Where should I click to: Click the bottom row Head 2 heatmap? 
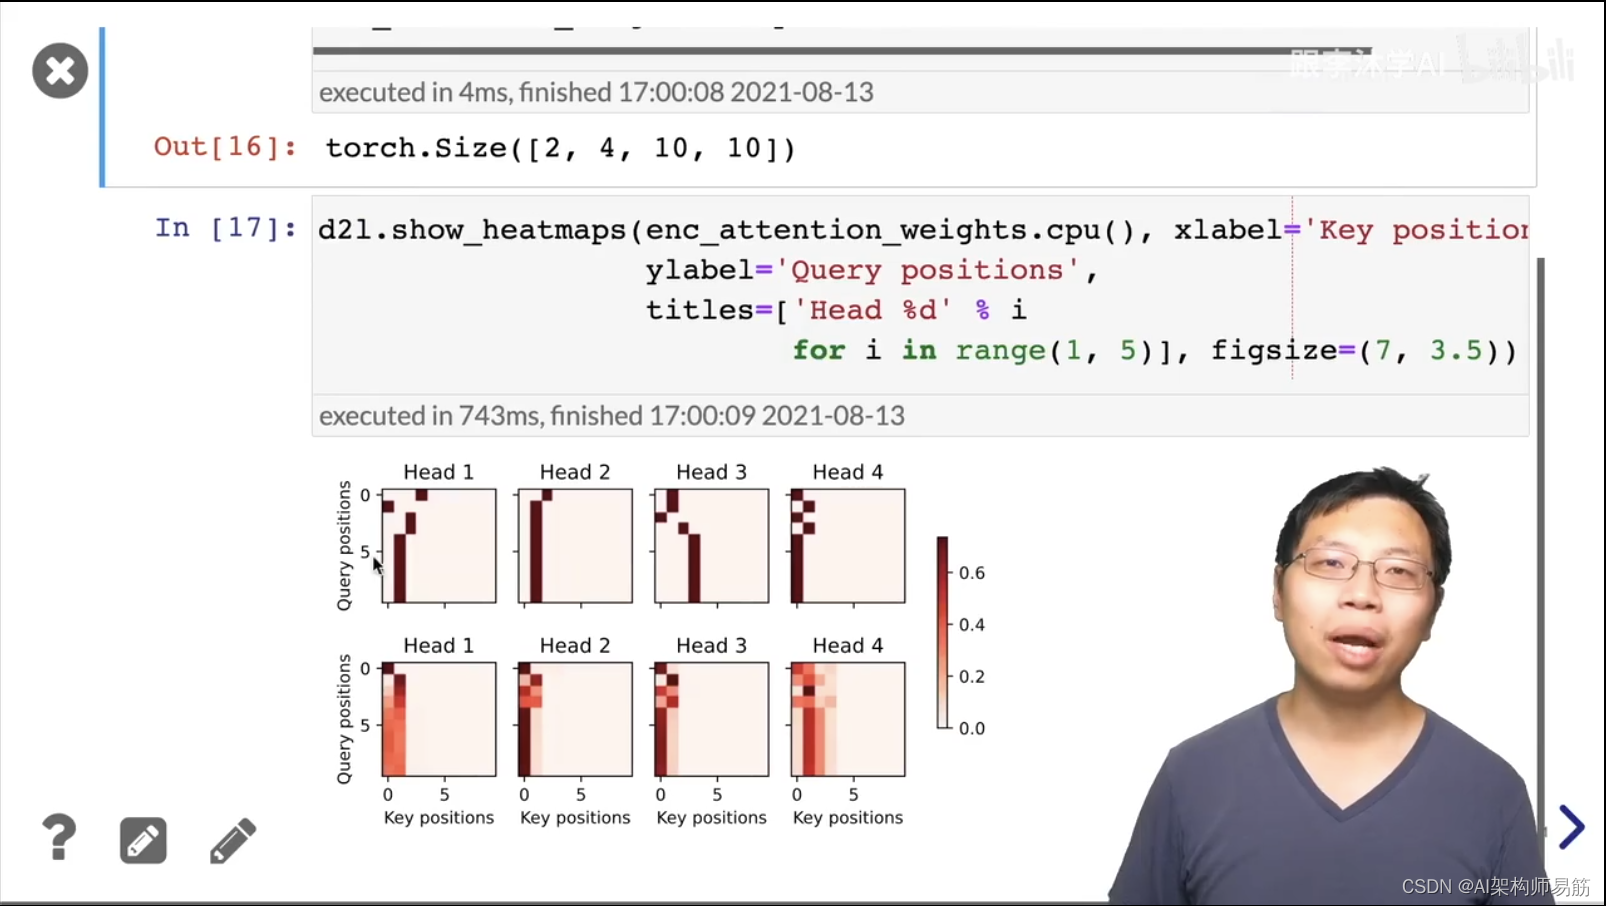tap(575, 719)
